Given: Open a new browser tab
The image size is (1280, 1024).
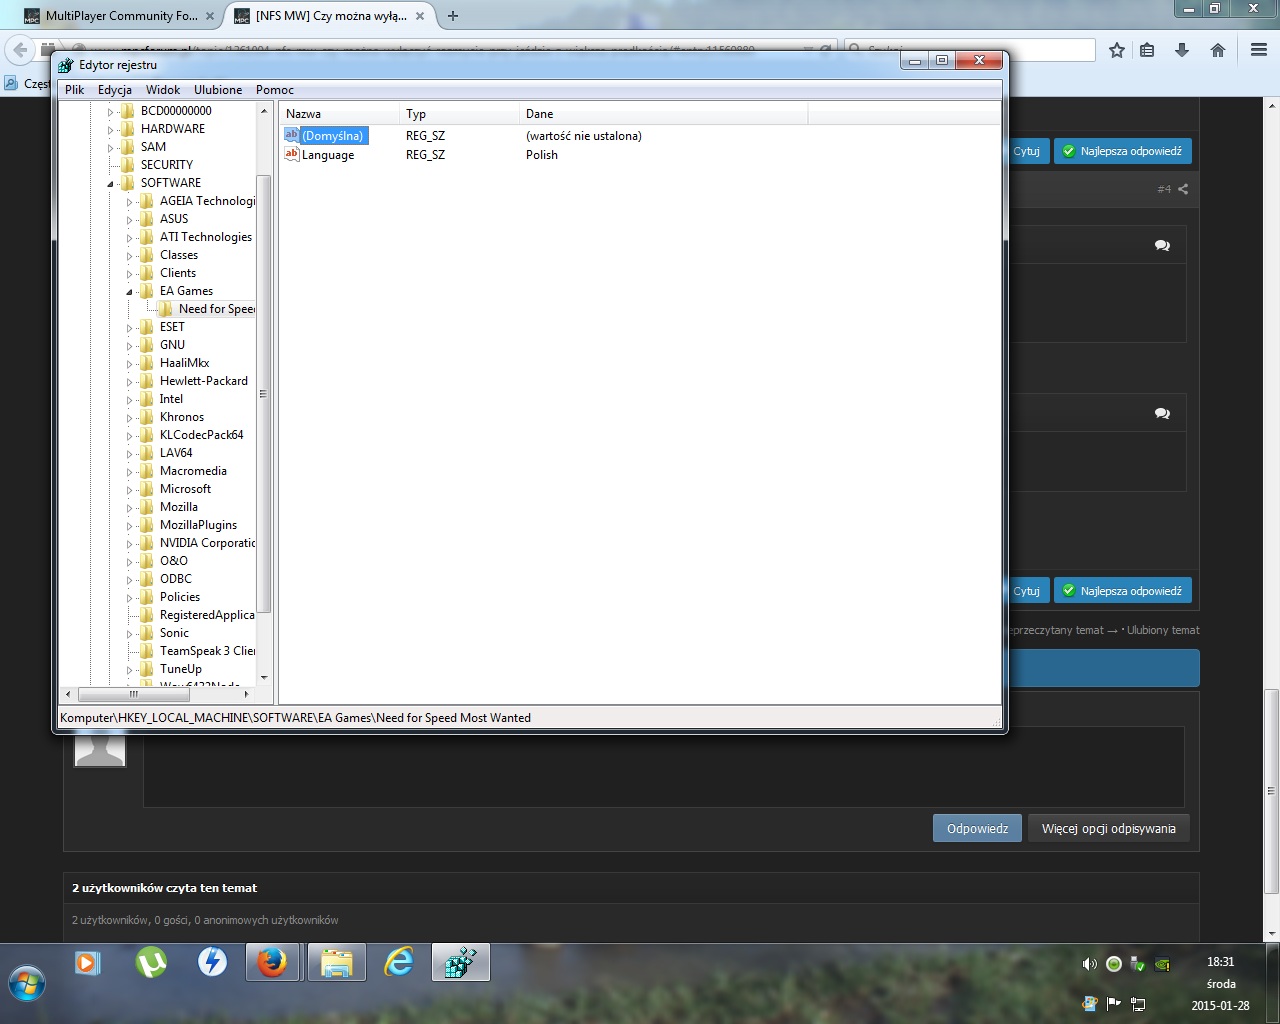Looking at the screenshot, I should [x=453, y=16].
